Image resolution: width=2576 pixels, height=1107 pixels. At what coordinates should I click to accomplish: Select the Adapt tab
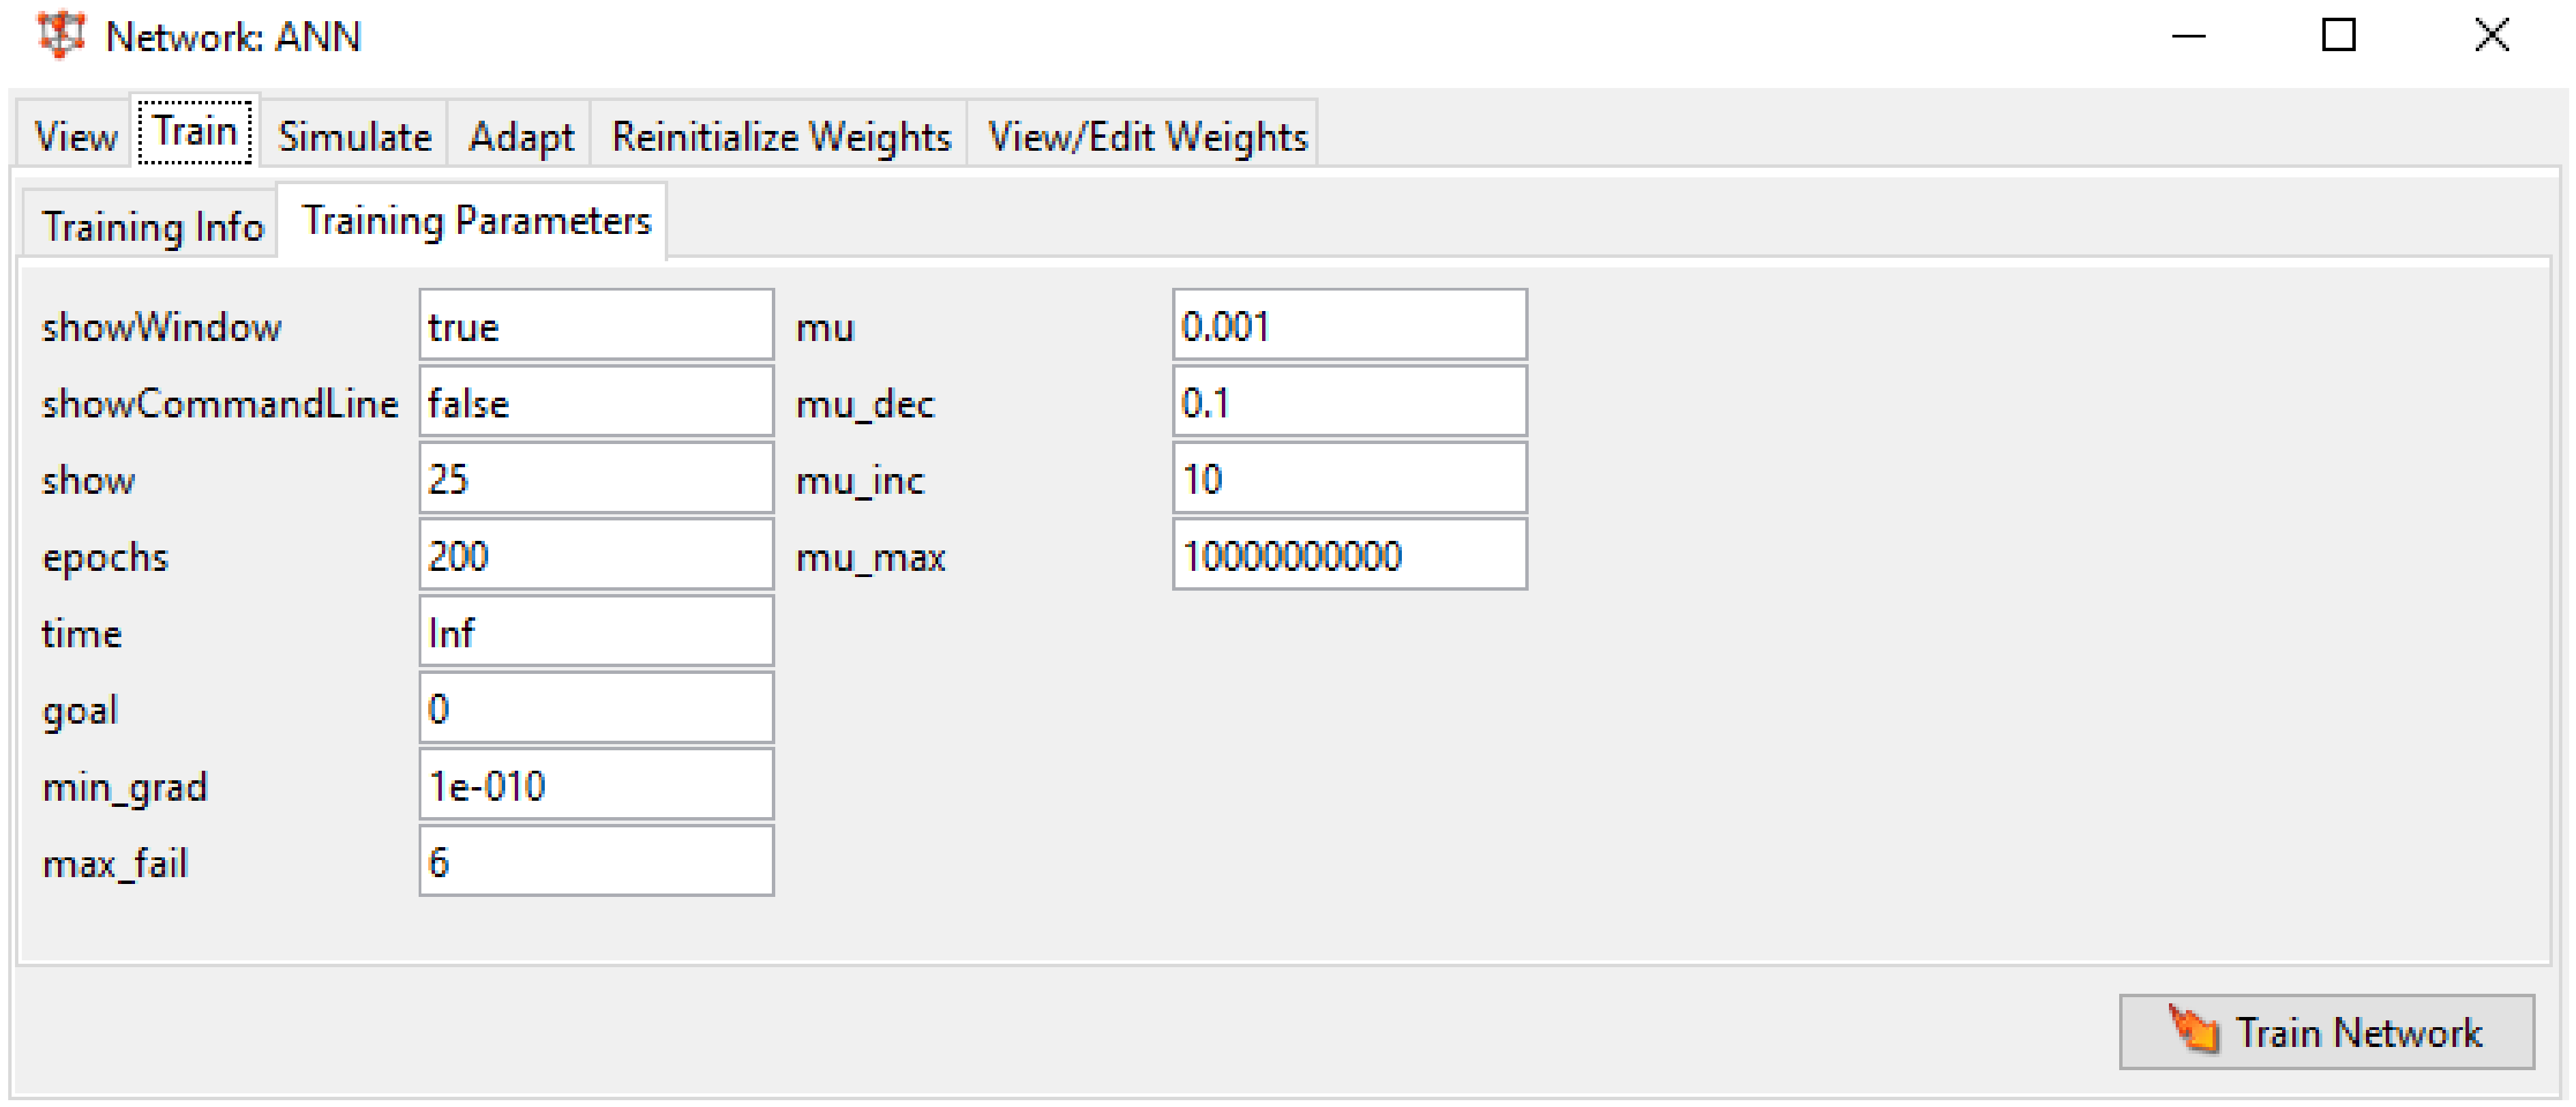pyautogui.click(x=520, y=136)
